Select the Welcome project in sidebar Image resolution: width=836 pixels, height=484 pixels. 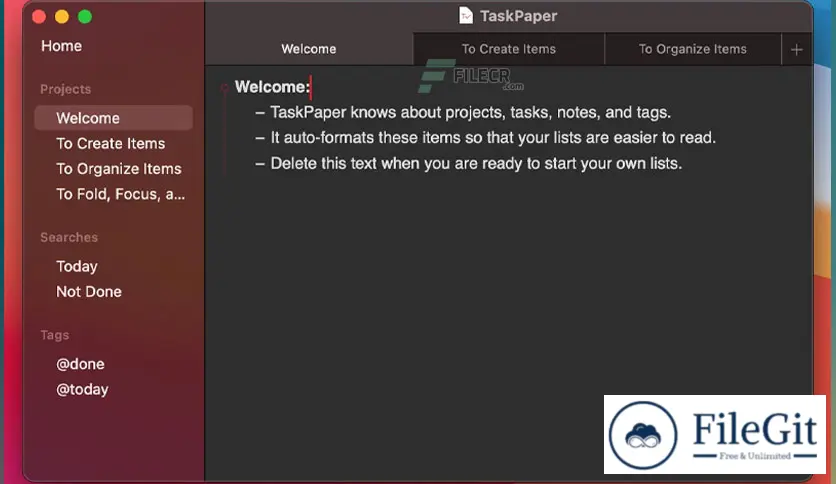[x=114, y=118]
